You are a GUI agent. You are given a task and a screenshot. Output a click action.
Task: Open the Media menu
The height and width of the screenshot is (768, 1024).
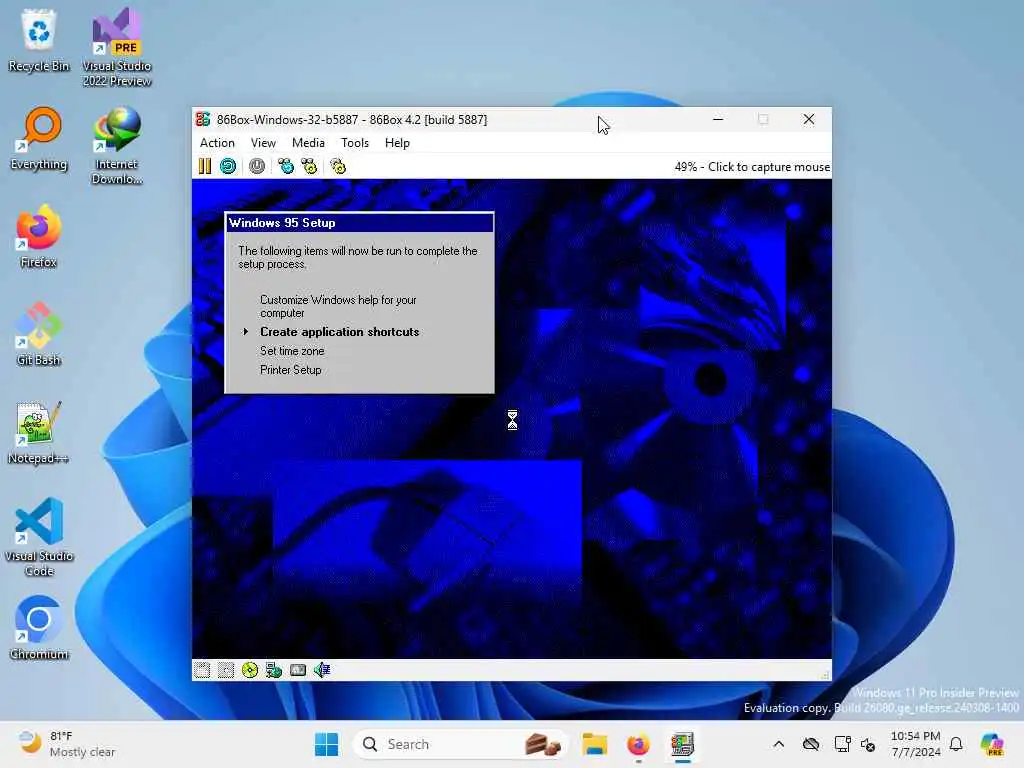(x=308, y=143)
